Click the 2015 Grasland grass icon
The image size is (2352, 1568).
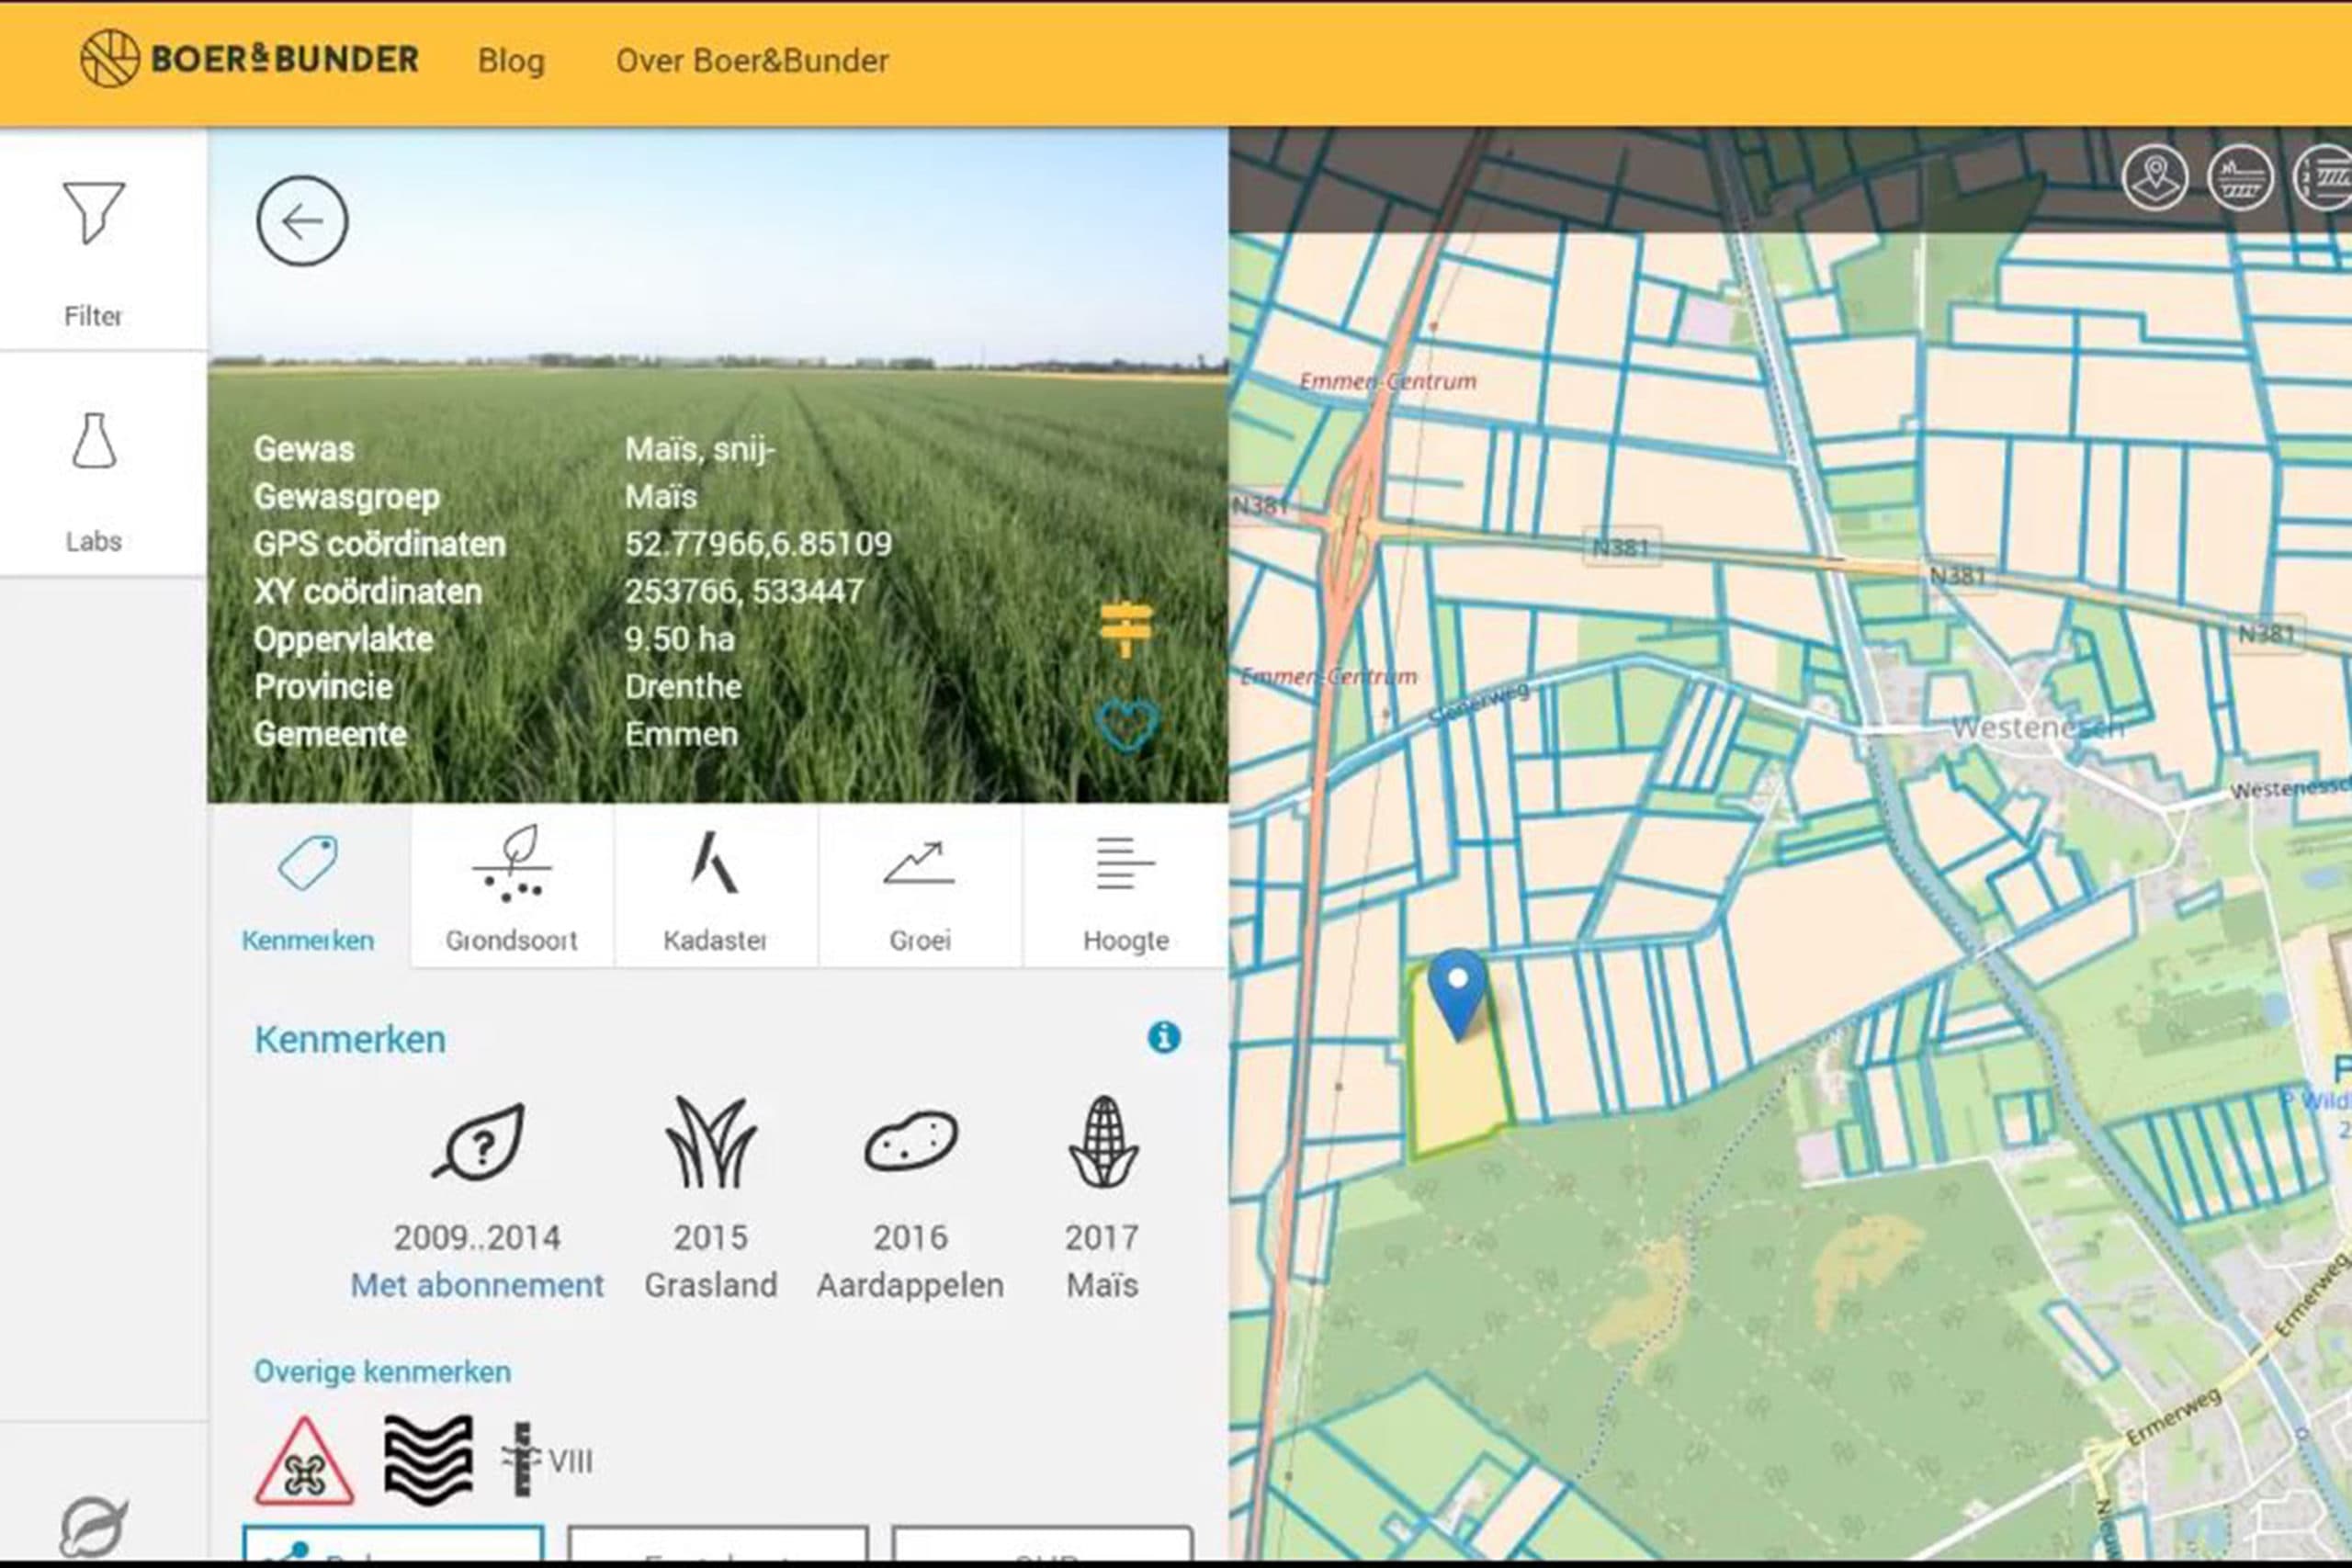point(711,1142)
